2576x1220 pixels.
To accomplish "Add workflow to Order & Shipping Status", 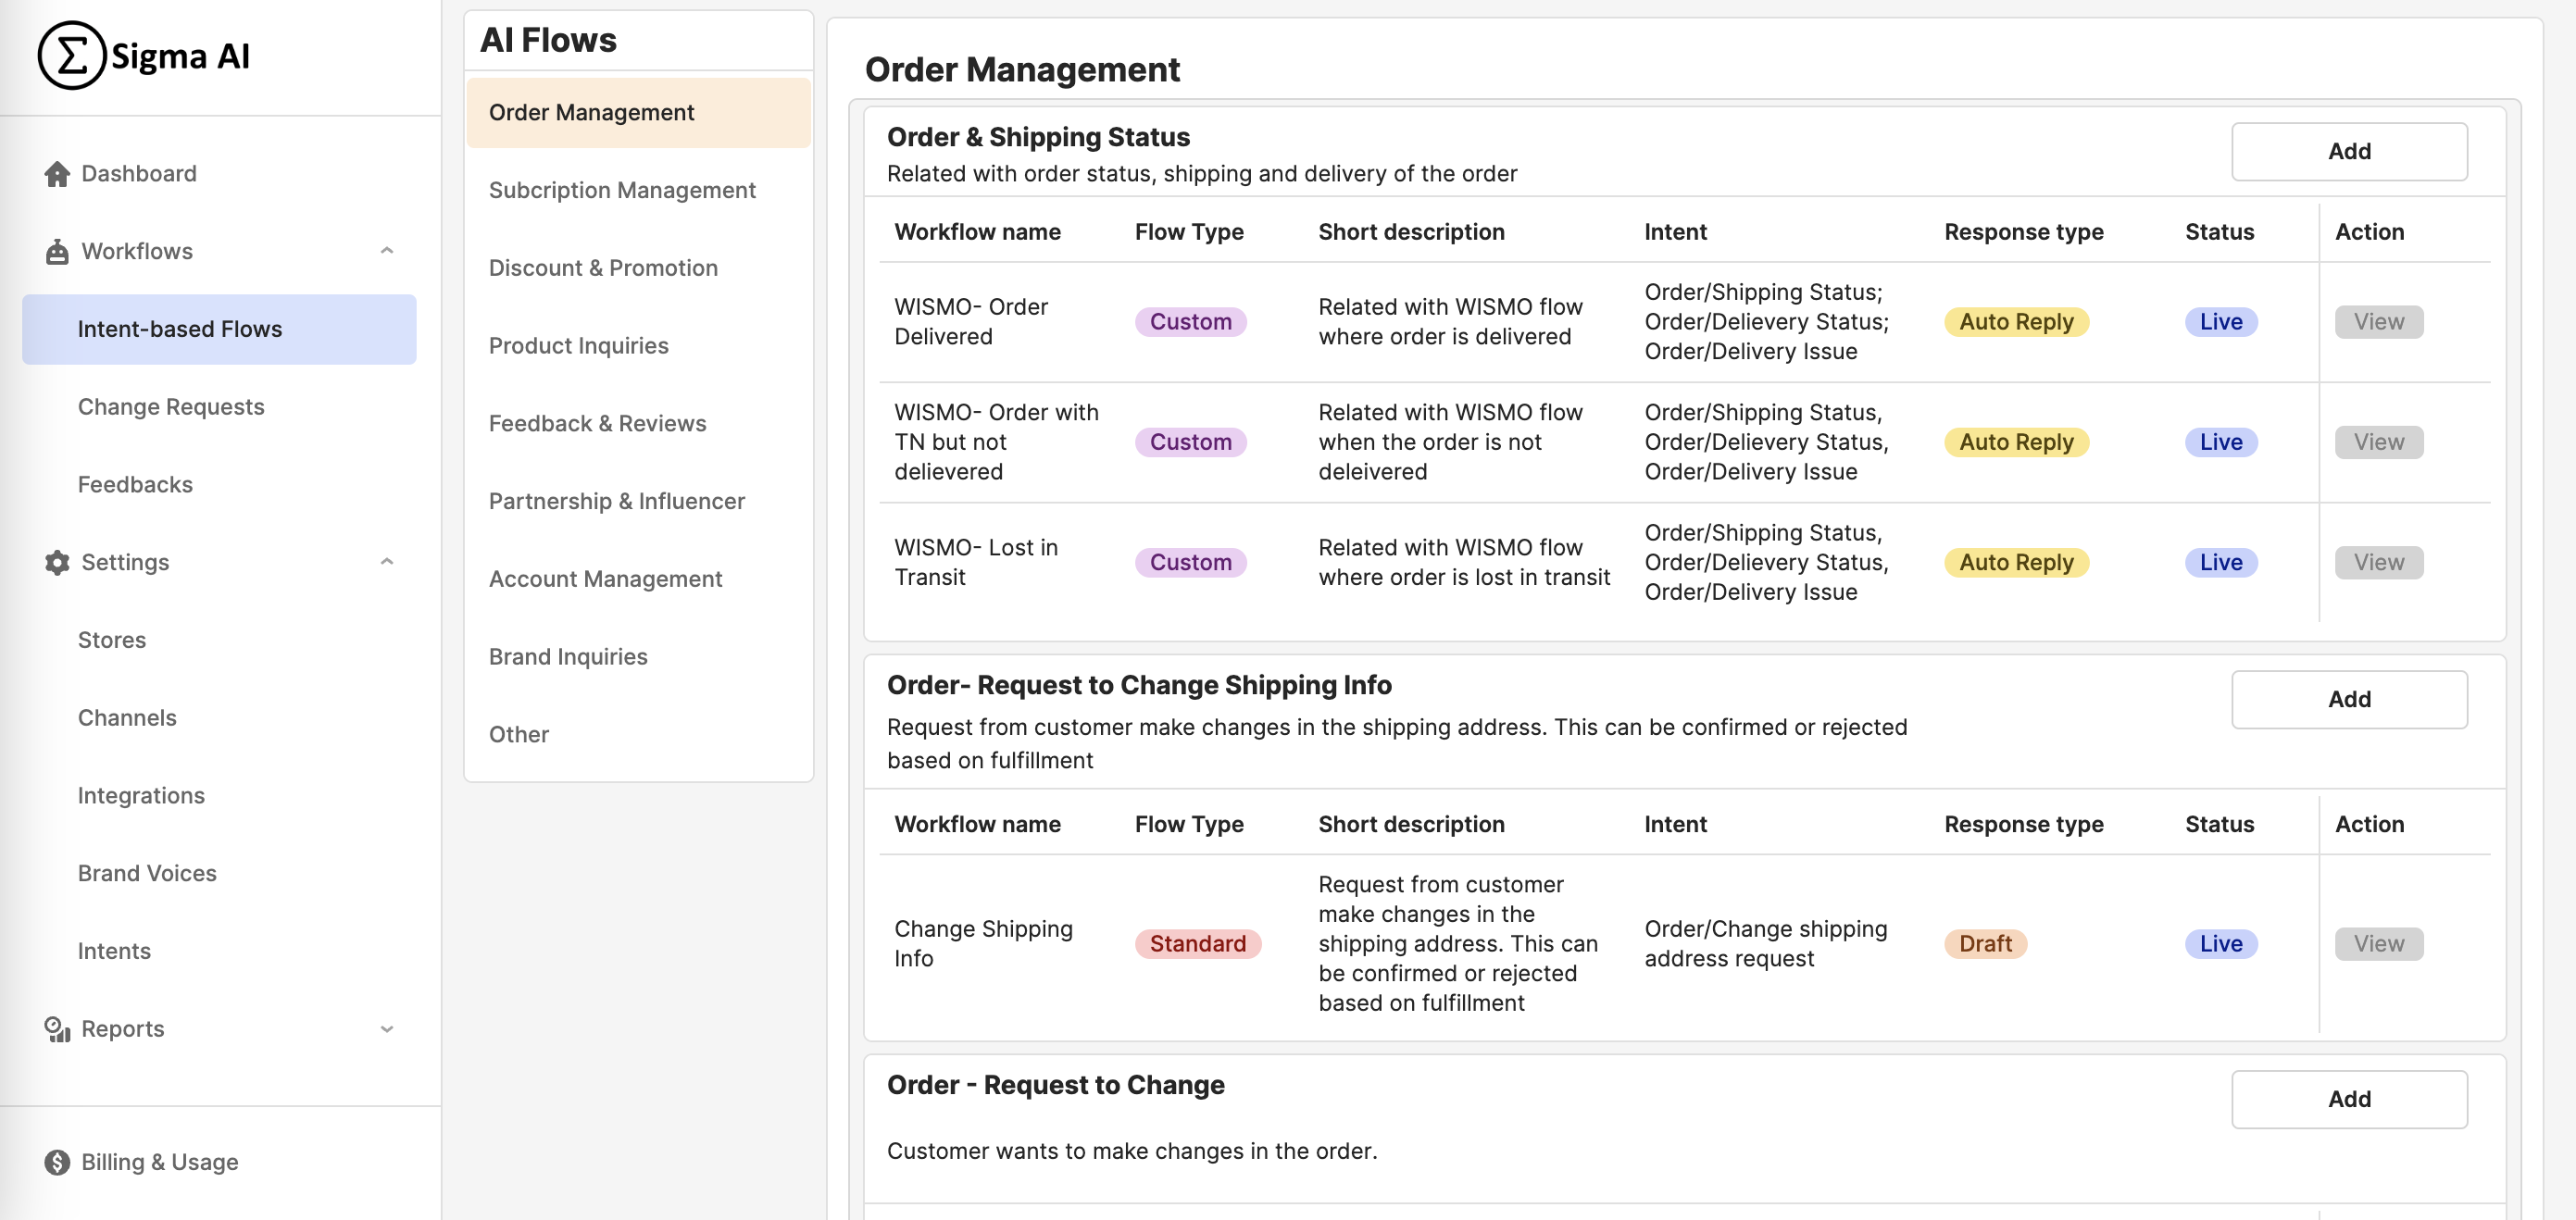I will point(2348,152).
